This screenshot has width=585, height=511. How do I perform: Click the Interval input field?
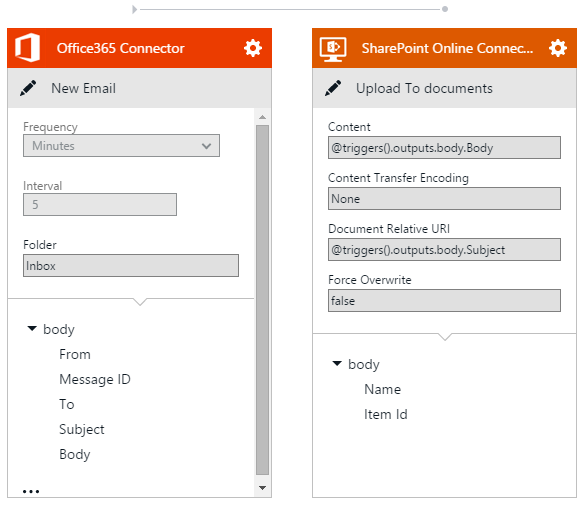(100, 204)
